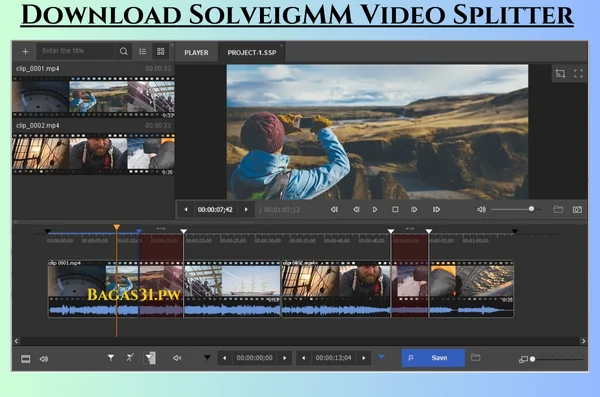Screen dimensions: 600x397
Task: Click the black marker arrow before the 00:00:00;00 field
Action: coord(207,358)
